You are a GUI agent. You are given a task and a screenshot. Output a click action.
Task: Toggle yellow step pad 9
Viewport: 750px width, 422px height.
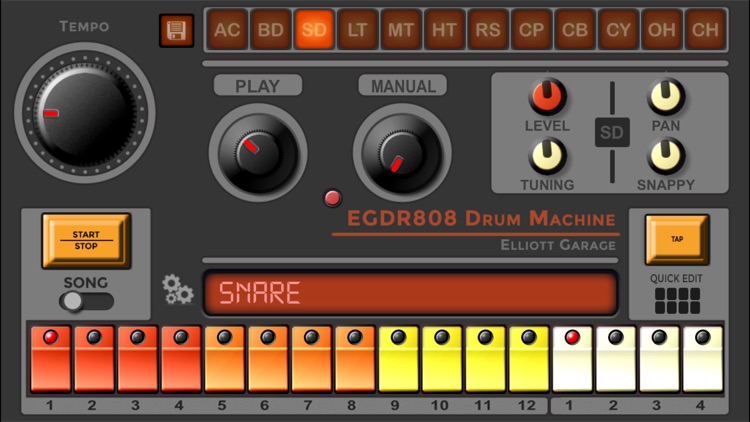coord(398,359)
